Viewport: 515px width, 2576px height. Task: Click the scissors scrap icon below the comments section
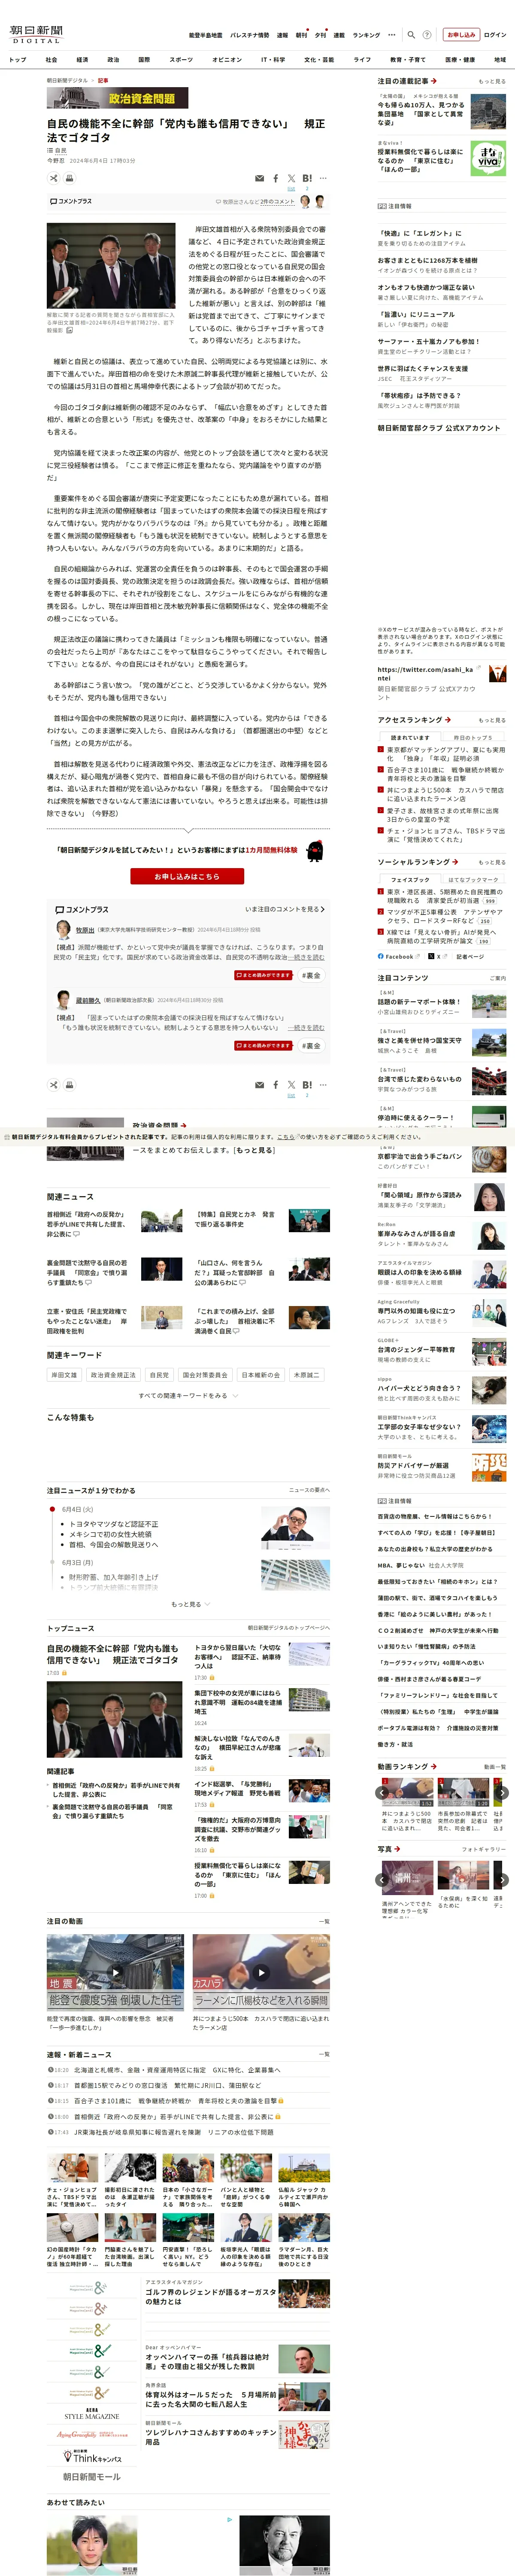54,1084
